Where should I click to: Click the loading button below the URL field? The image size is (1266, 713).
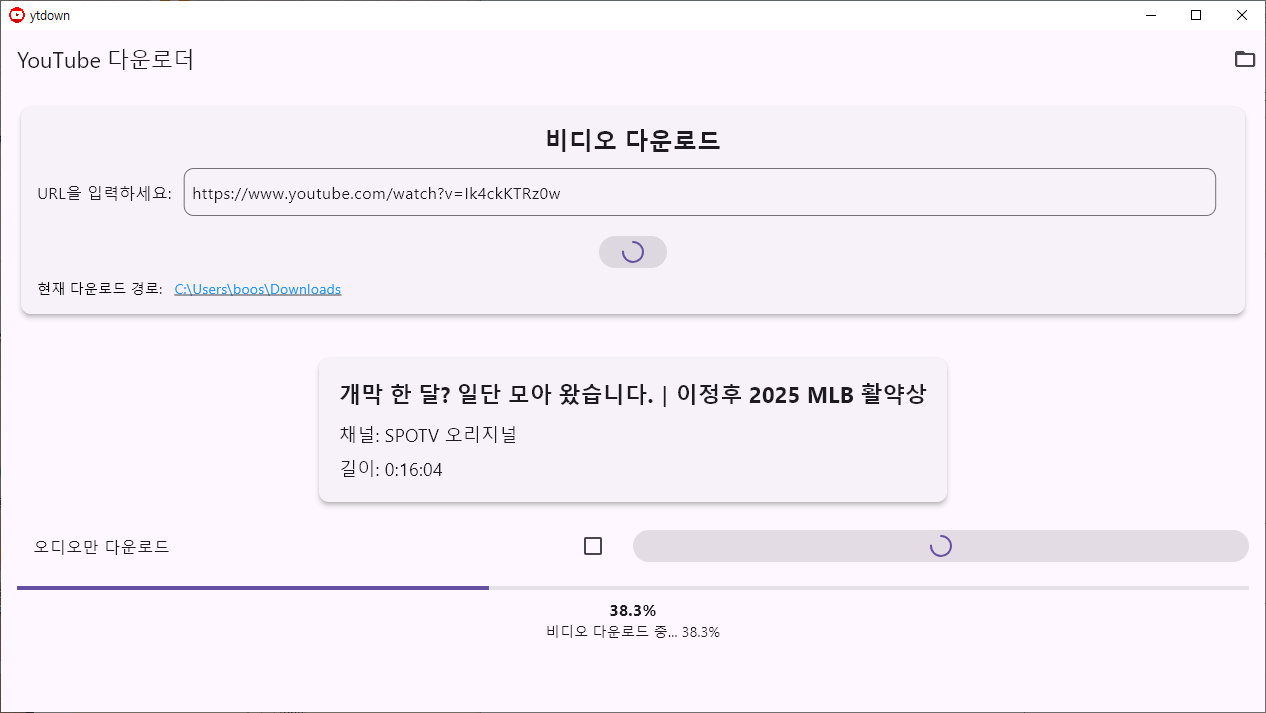click(x=633, y=252)
